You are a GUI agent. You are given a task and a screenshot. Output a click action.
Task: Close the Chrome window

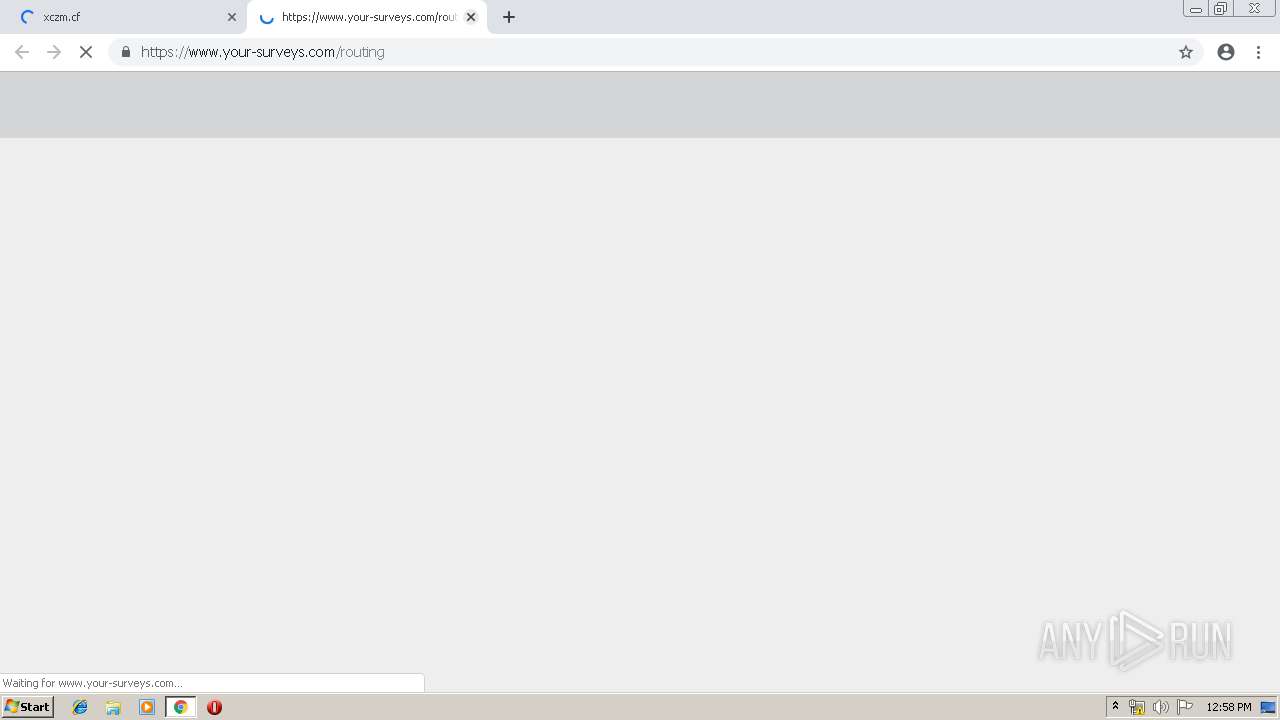tap(1254, 9)
